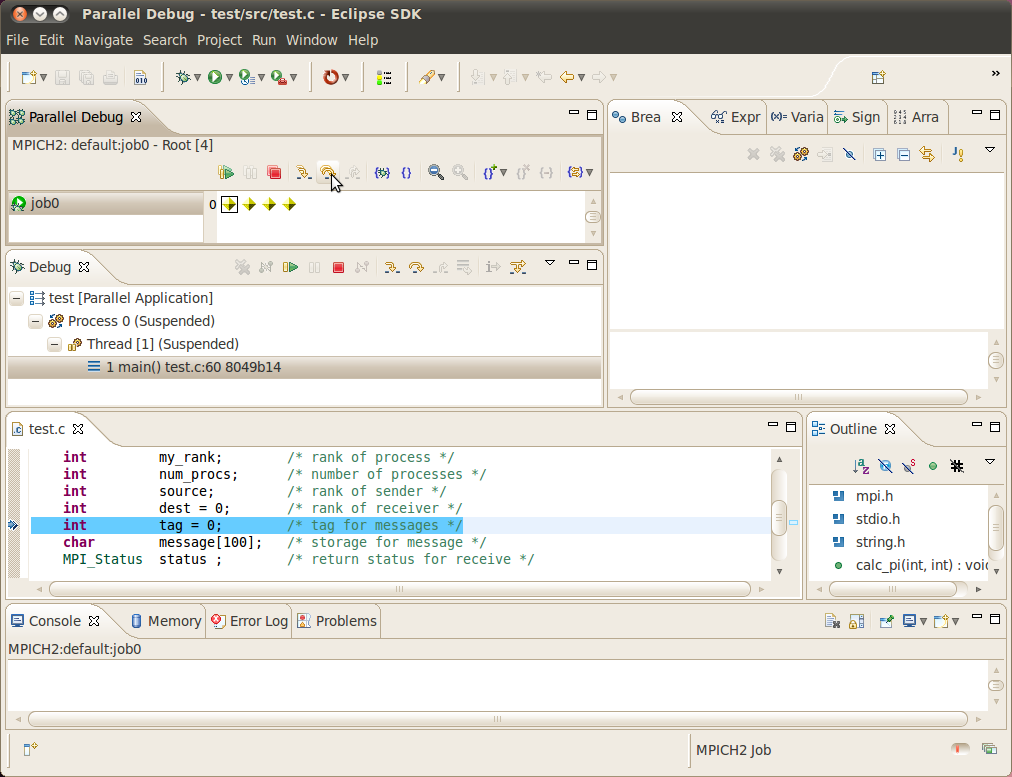The image size is (1012, 777).
Task: Toggle Hide Static Members in Outline view
Action: (x=909, y=466)
